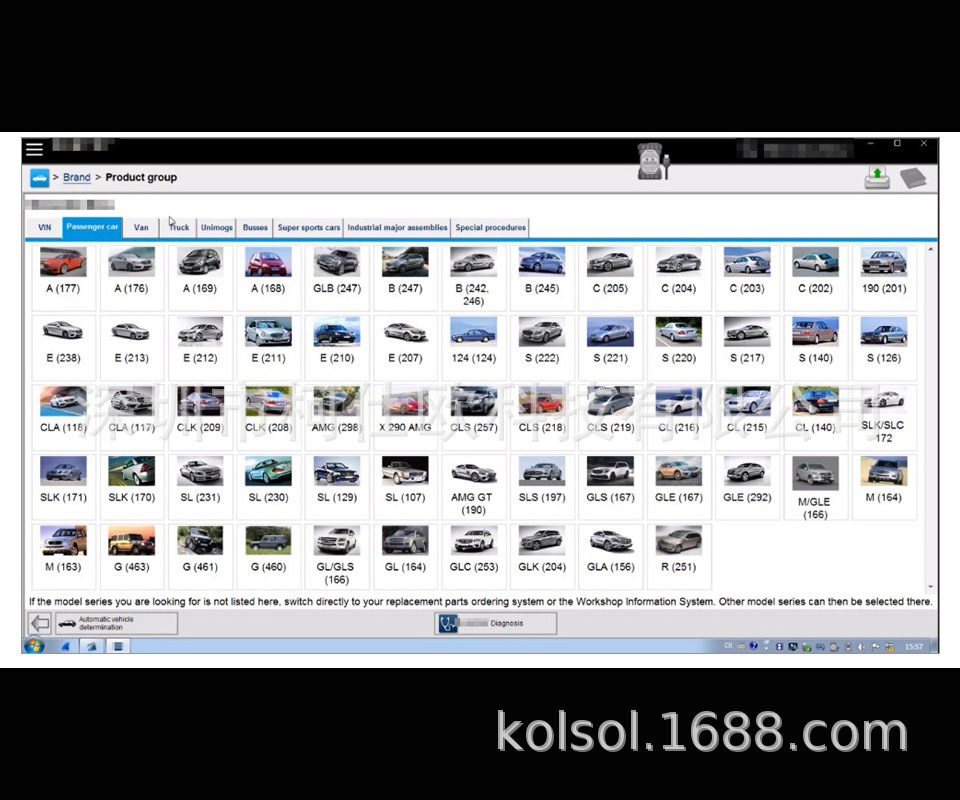The height and width of the screenshot is (800, 960).
Task: Click the green upload arrow icon
Action: click(877, 178)
